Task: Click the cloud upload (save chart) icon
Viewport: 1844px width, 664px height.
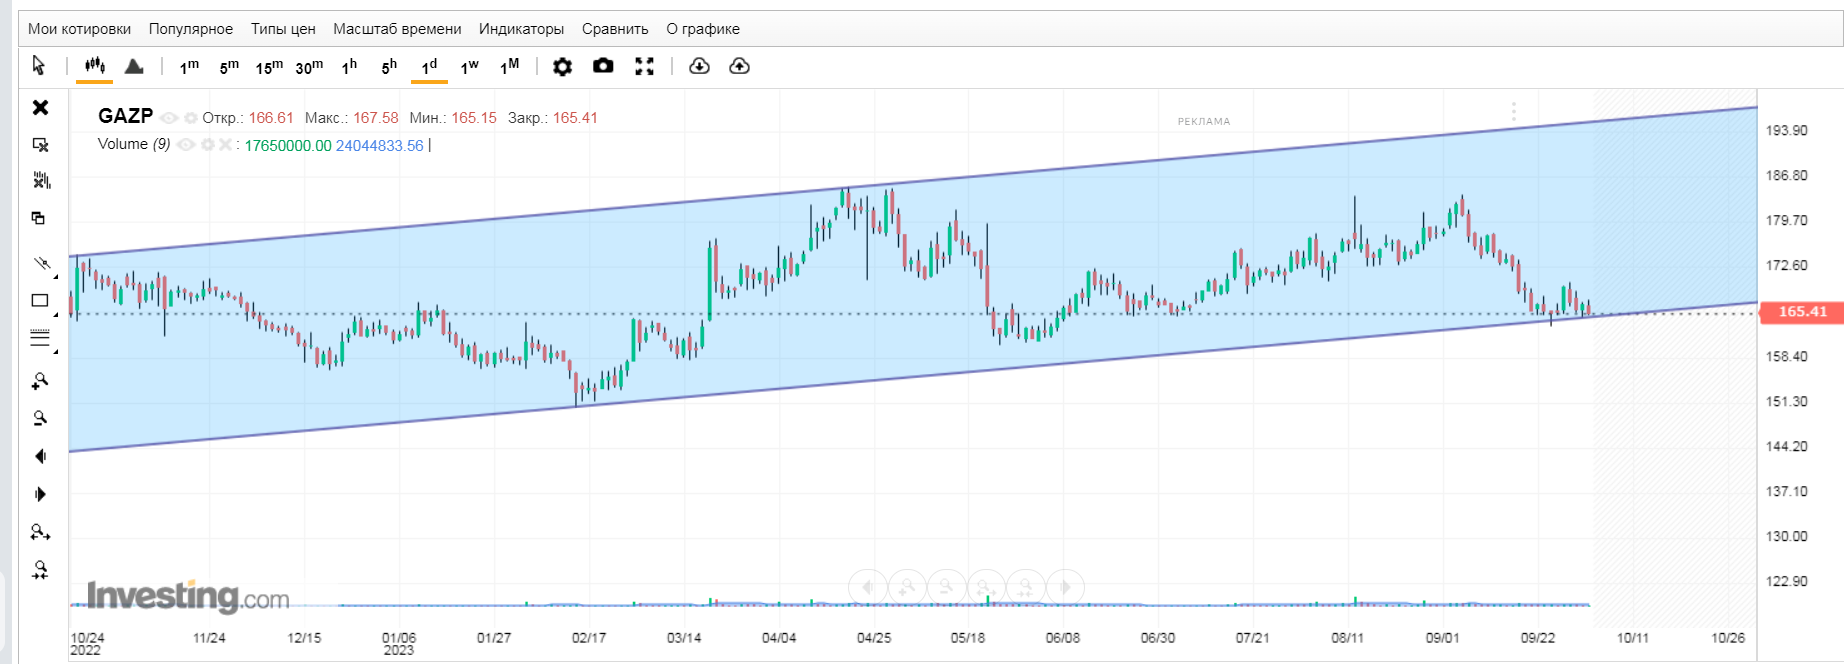Action: [739, 66]
